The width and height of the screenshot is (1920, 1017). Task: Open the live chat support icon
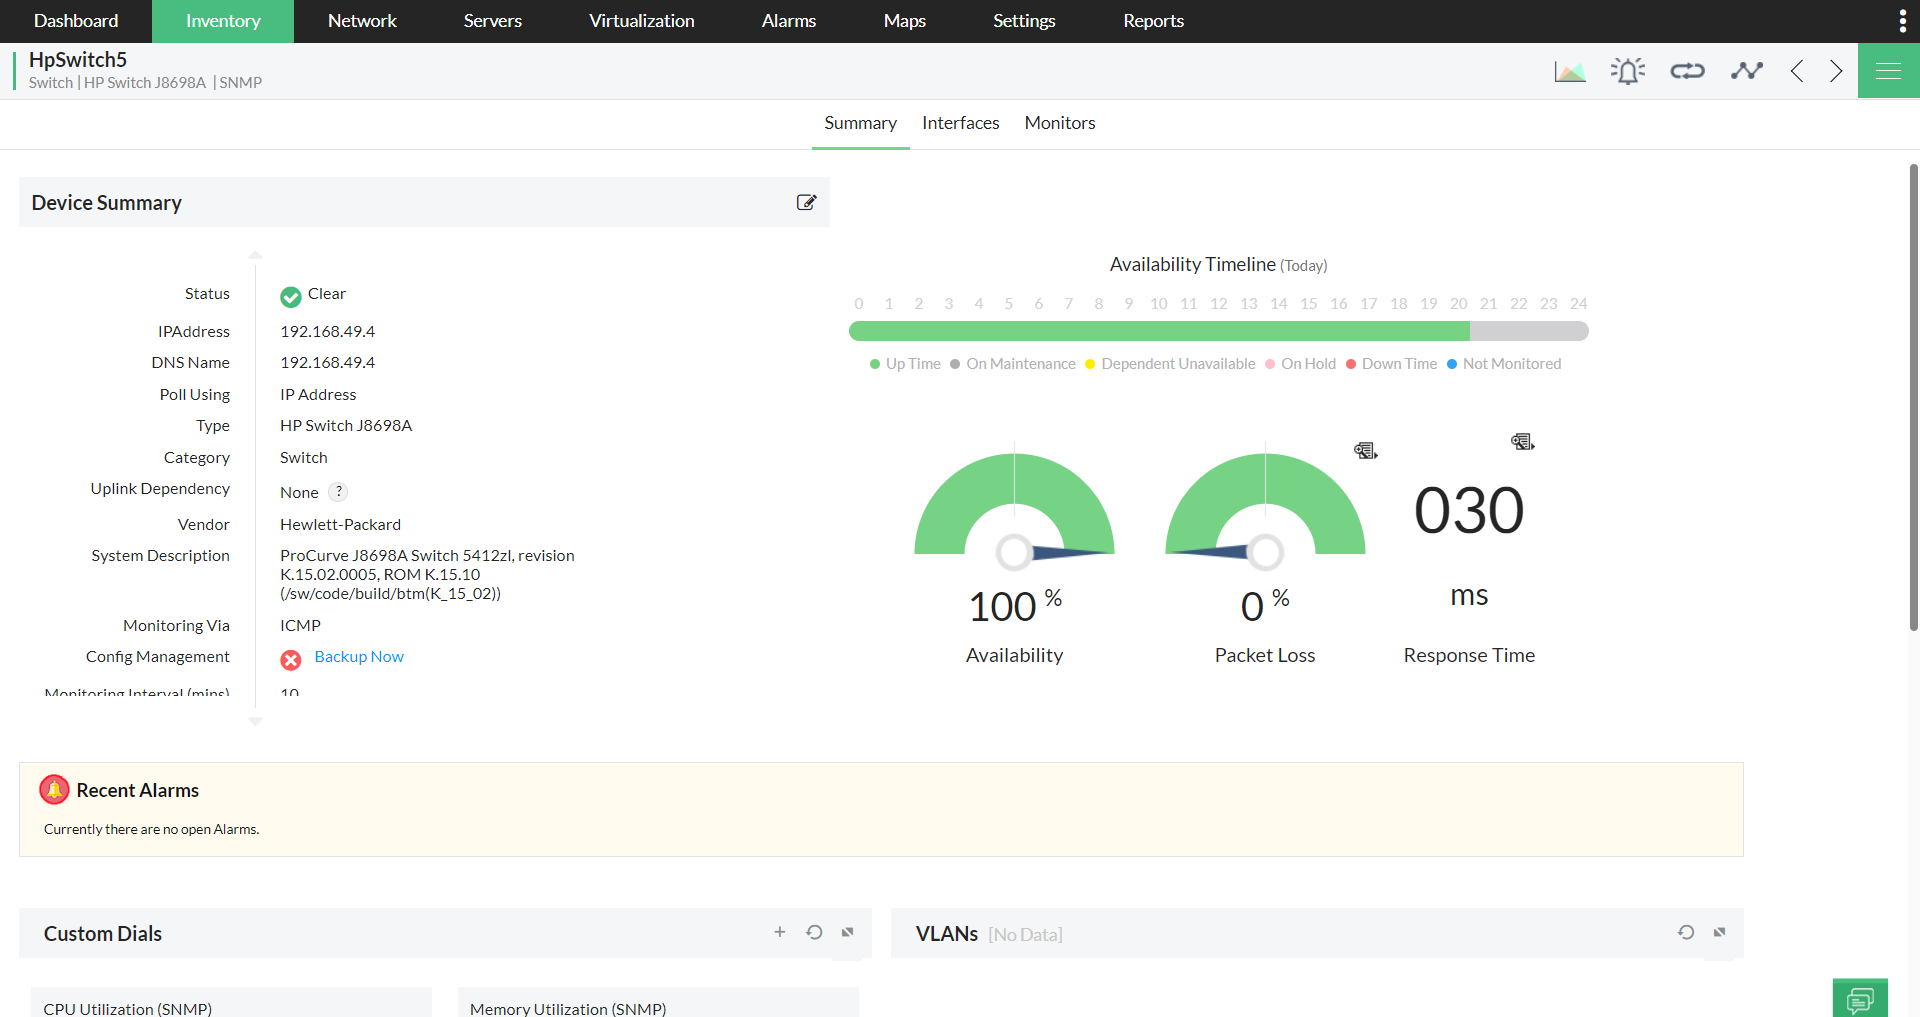point(1860,998)
